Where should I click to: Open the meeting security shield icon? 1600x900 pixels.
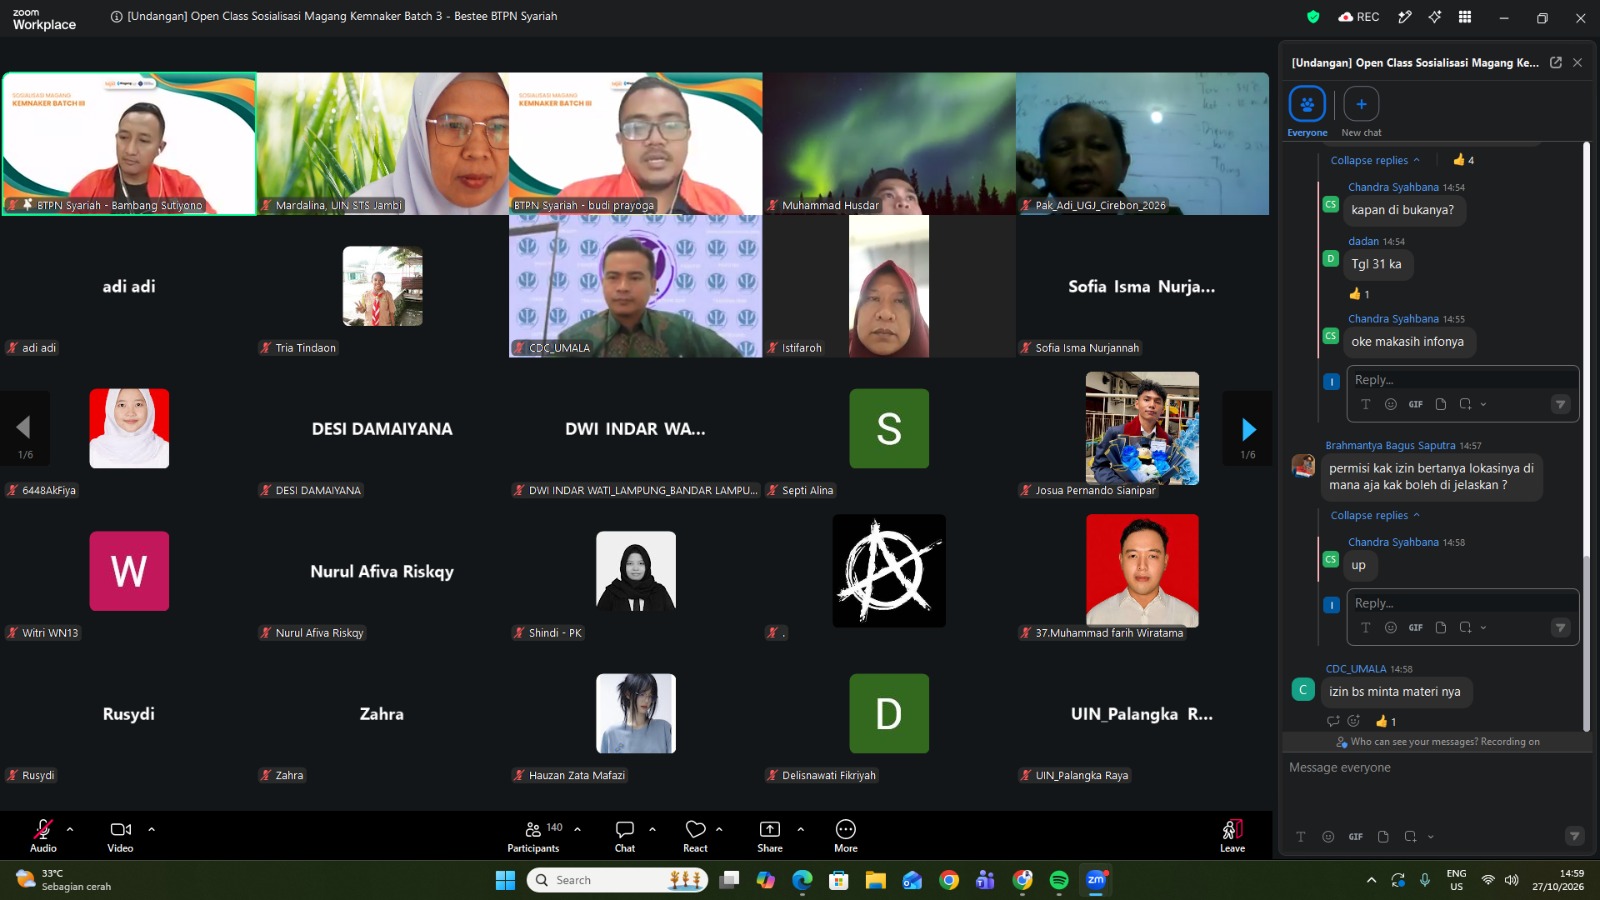pyautogui.click(x=1313, y=17)
